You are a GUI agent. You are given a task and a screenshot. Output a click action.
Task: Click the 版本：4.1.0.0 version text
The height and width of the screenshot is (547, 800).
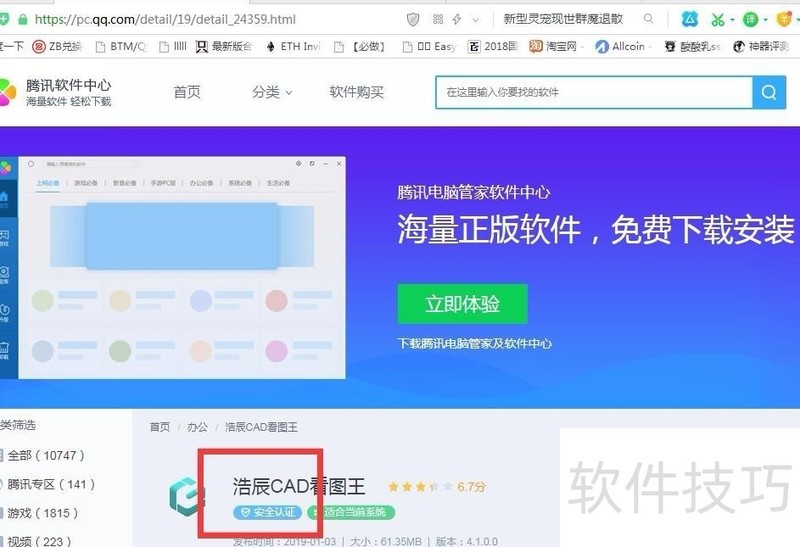pyautogui.click(x=467, y=541)
